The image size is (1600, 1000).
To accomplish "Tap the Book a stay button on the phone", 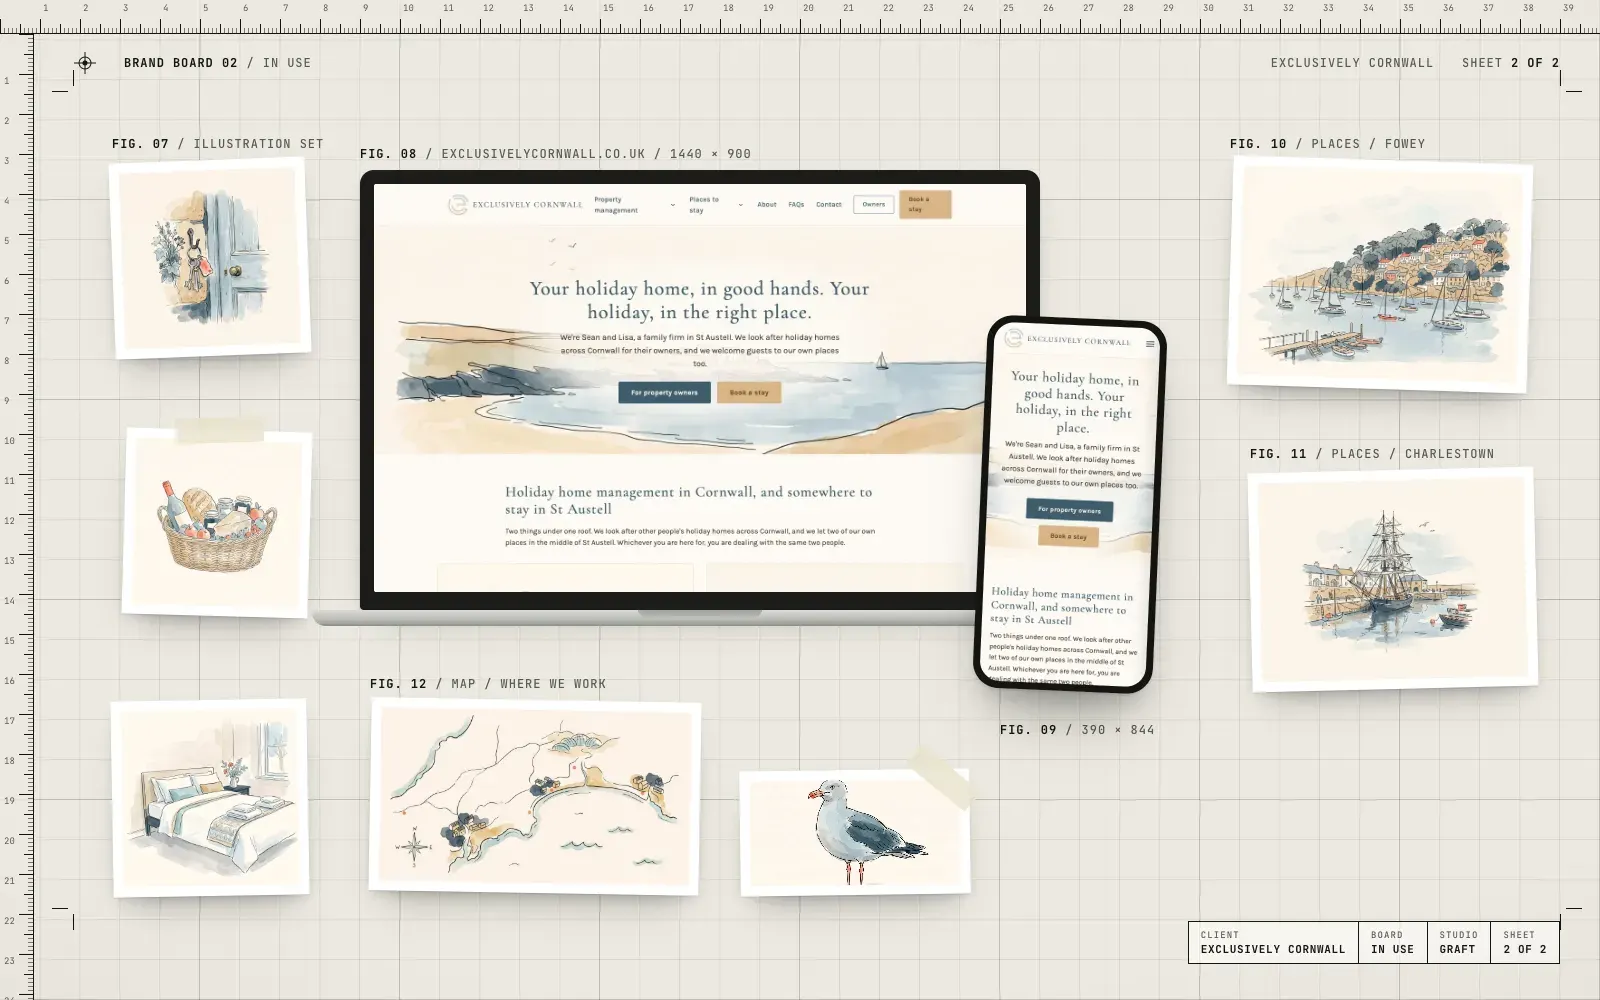I will coord(1069,536).
